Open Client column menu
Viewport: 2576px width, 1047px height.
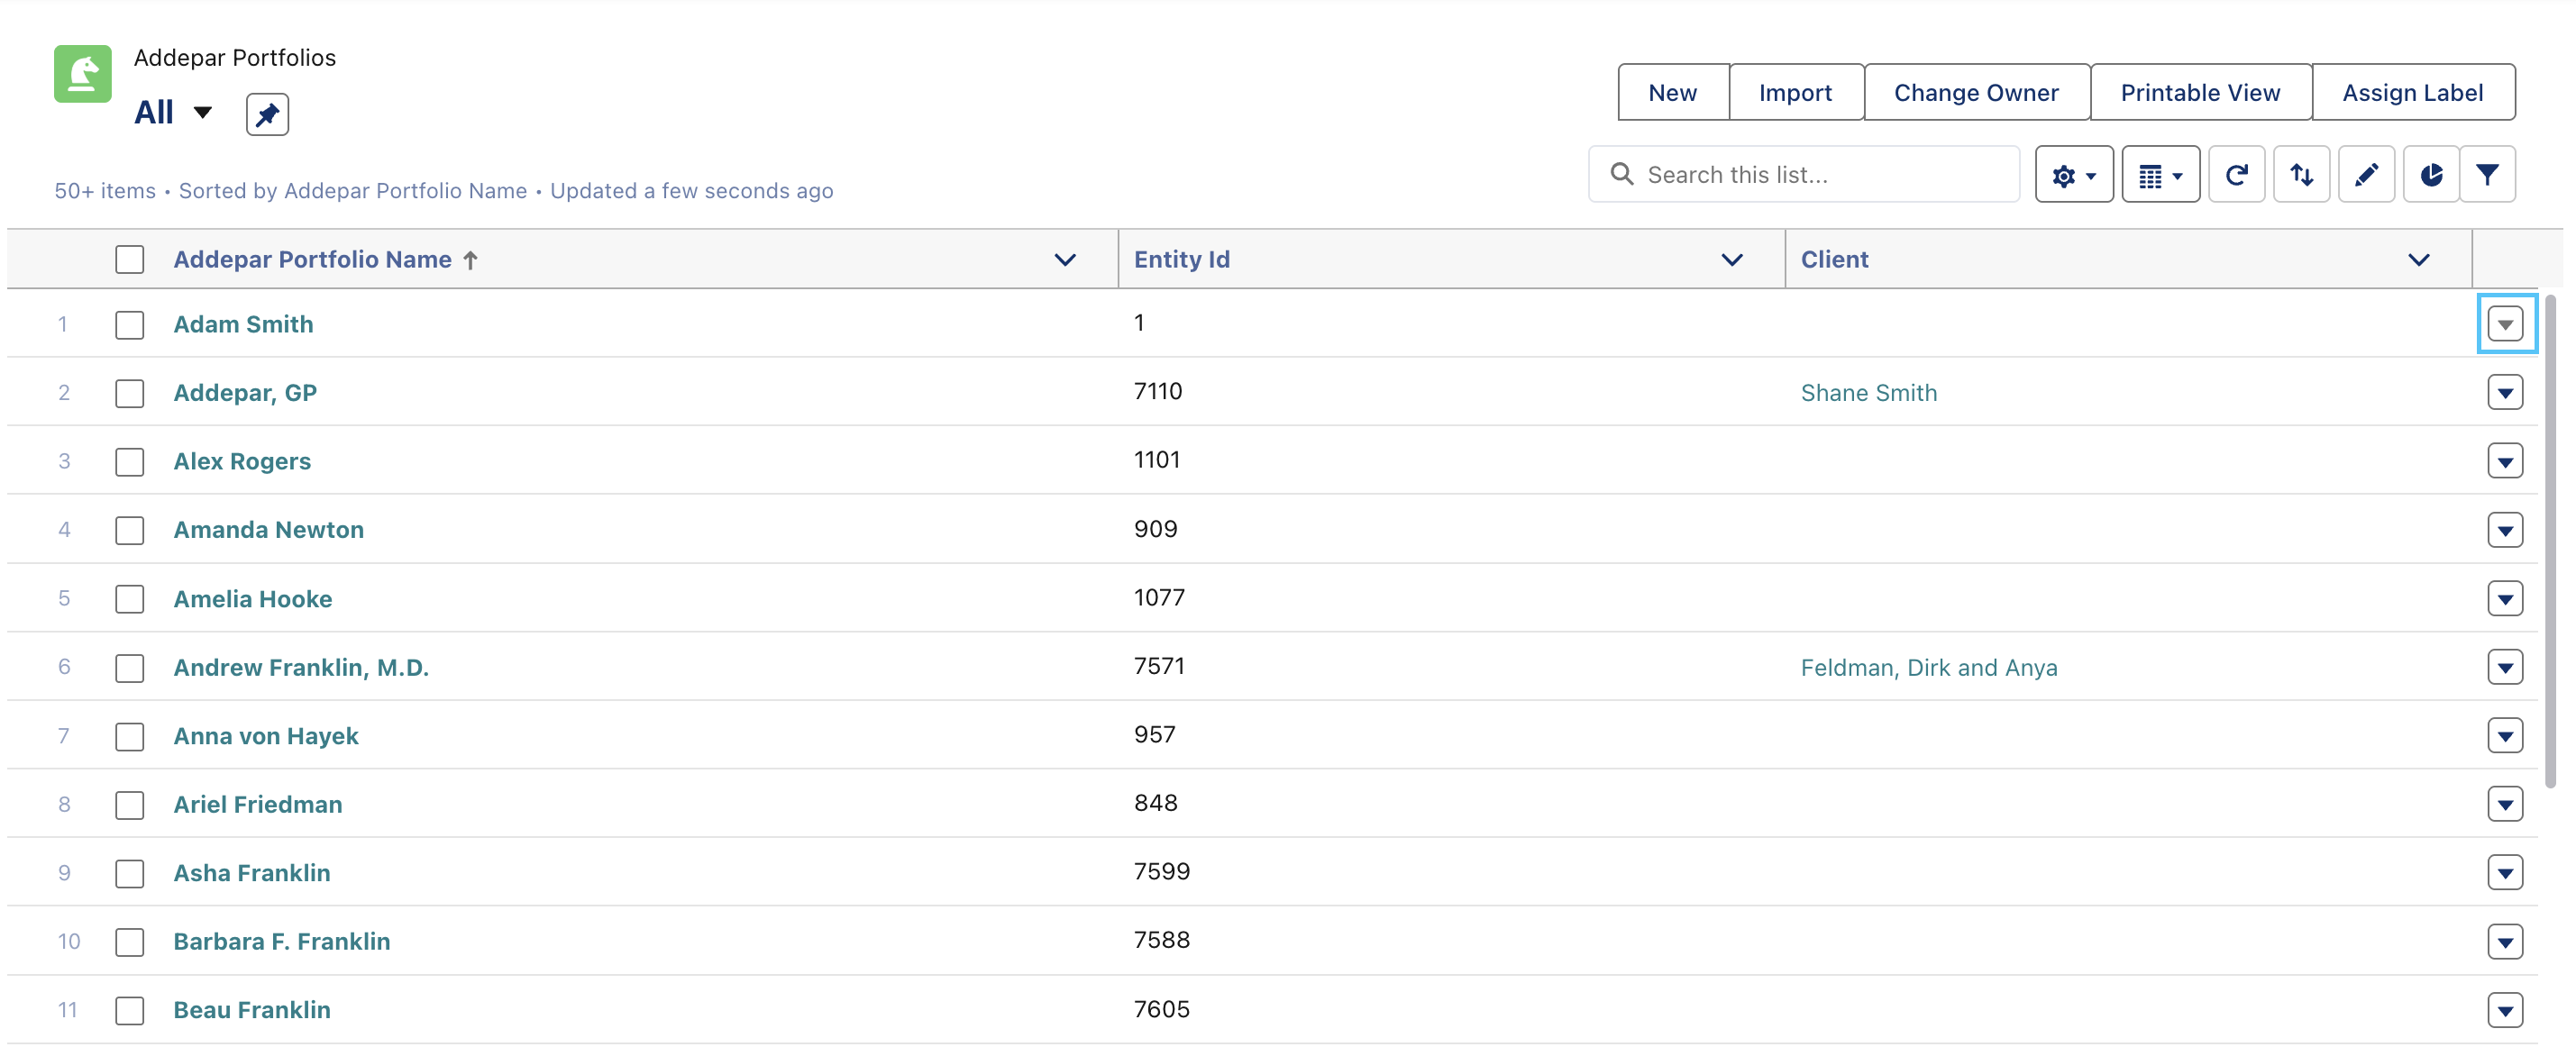point(2418,260)
